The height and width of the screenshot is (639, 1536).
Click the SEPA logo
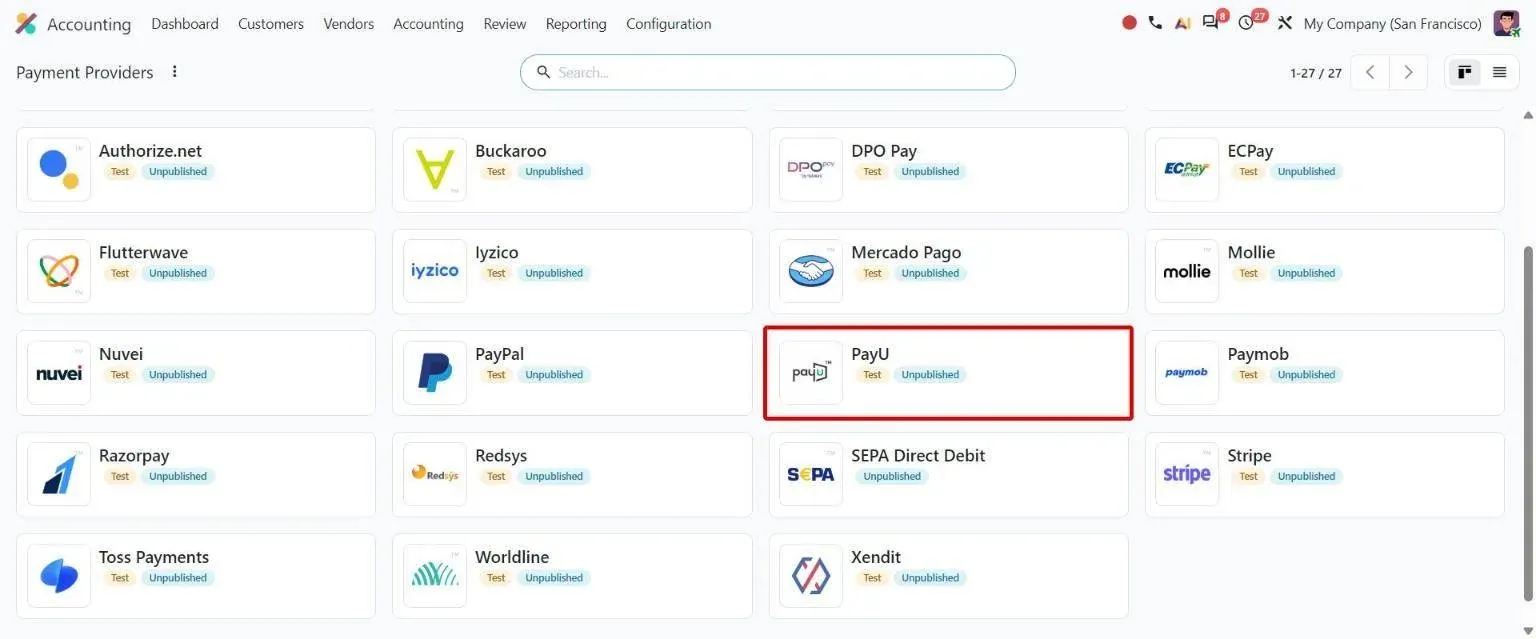(811, 474)
